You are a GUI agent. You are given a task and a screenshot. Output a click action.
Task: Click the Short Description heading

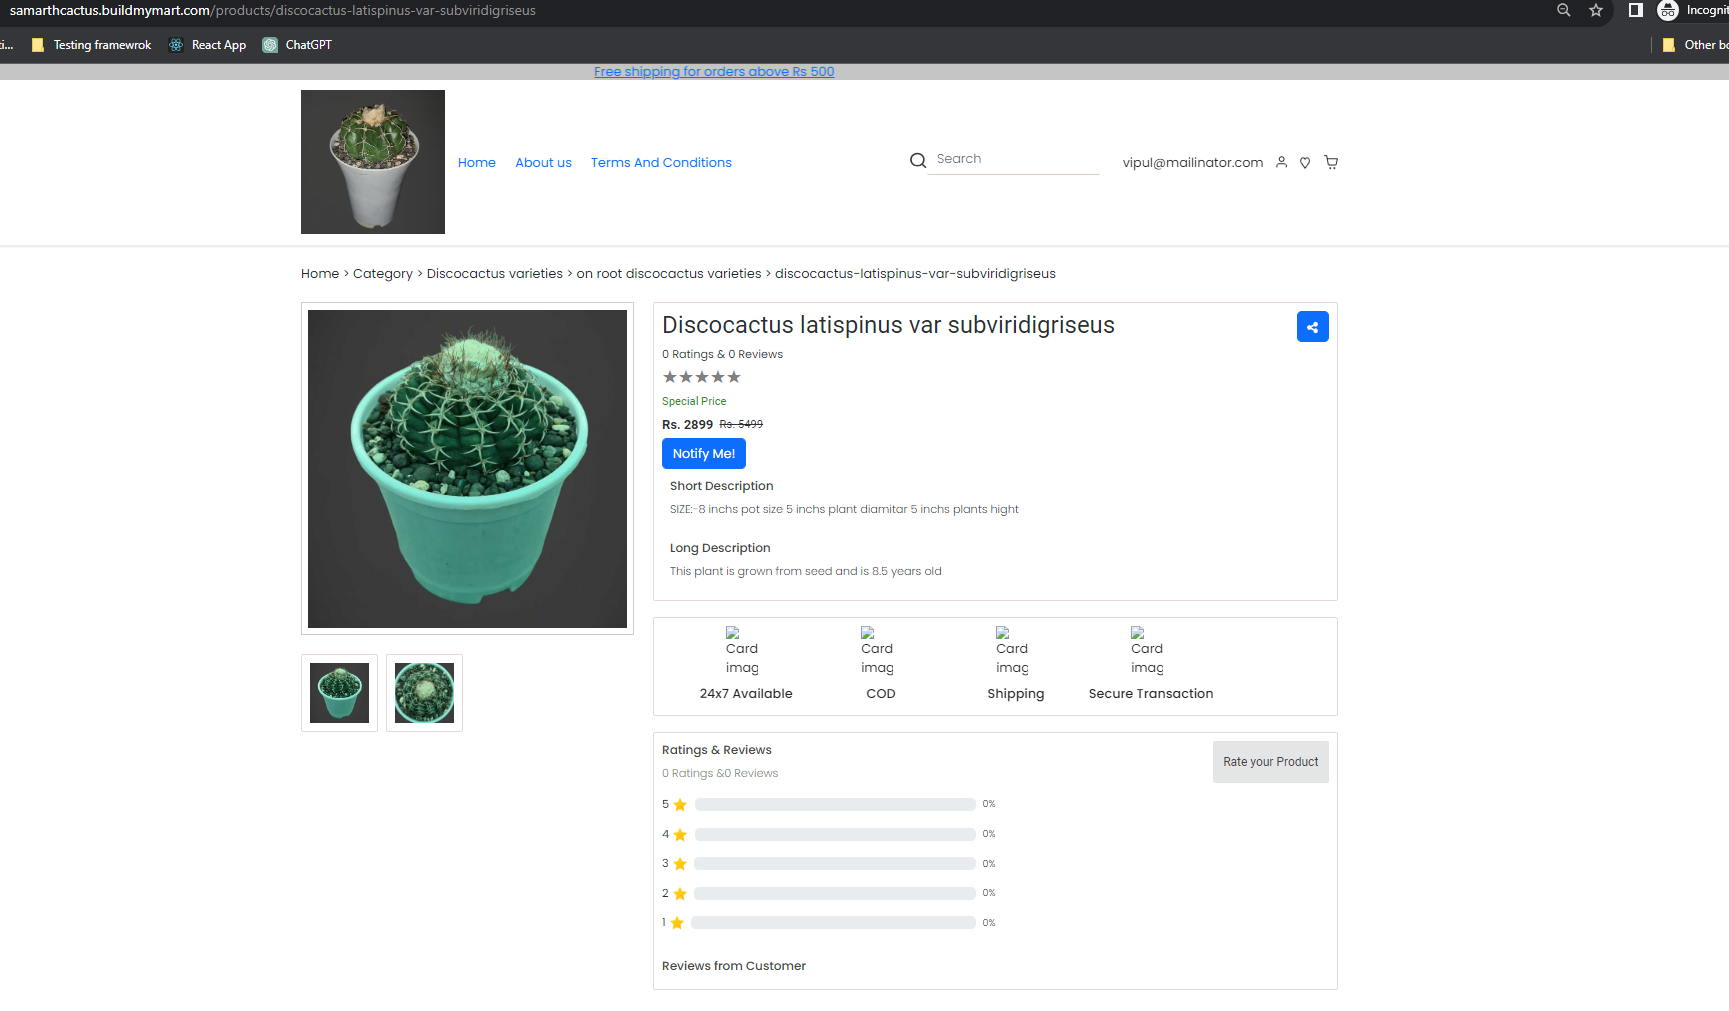pyautogui.click(x=722, y=486)
